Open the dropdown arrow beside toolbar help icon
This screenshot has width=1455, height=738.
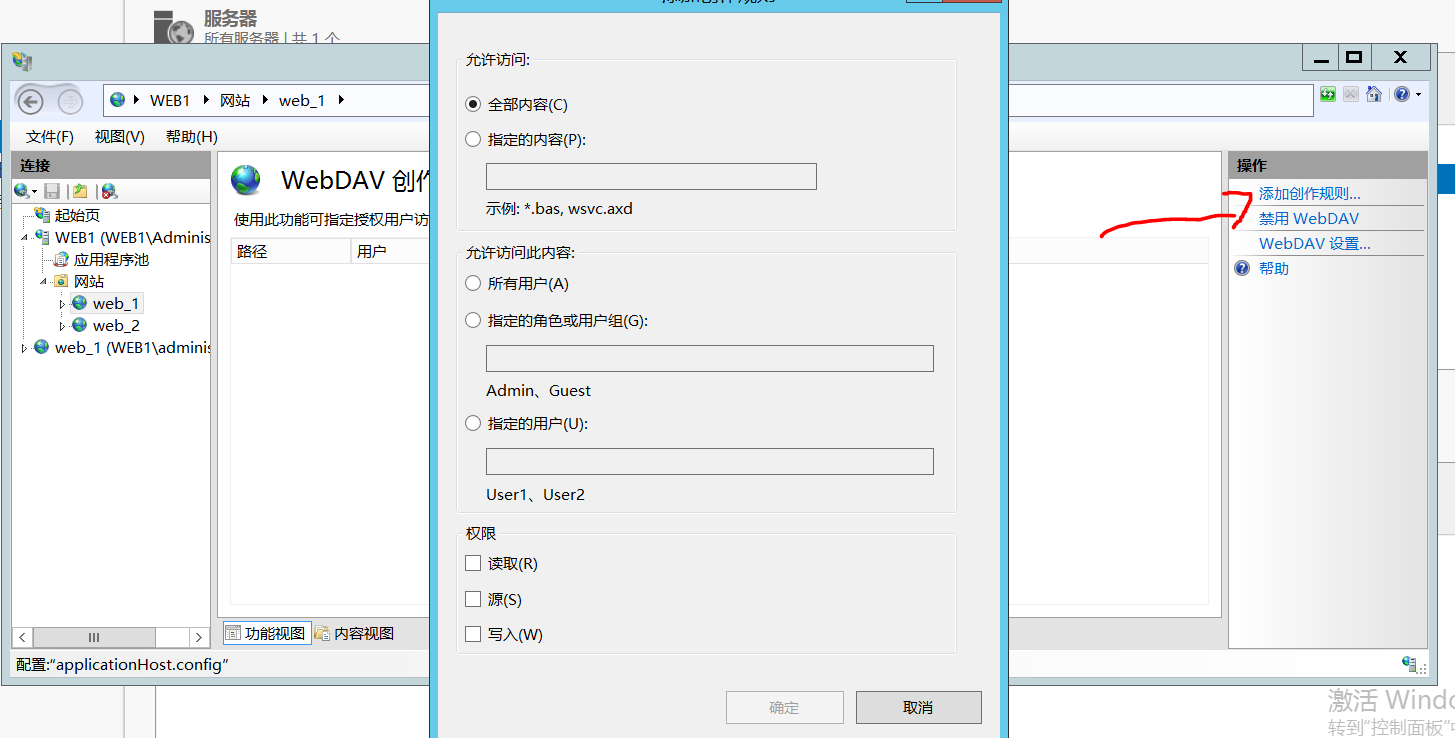1419,95
